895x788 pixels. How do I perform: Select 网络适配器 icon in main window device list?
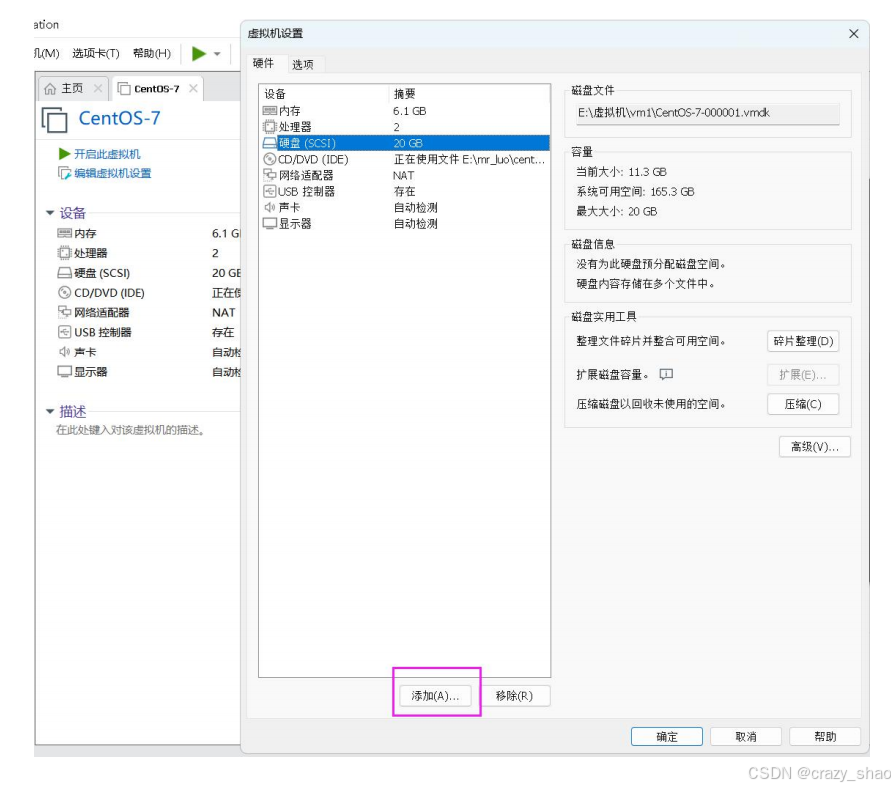(x=64, y=312)
